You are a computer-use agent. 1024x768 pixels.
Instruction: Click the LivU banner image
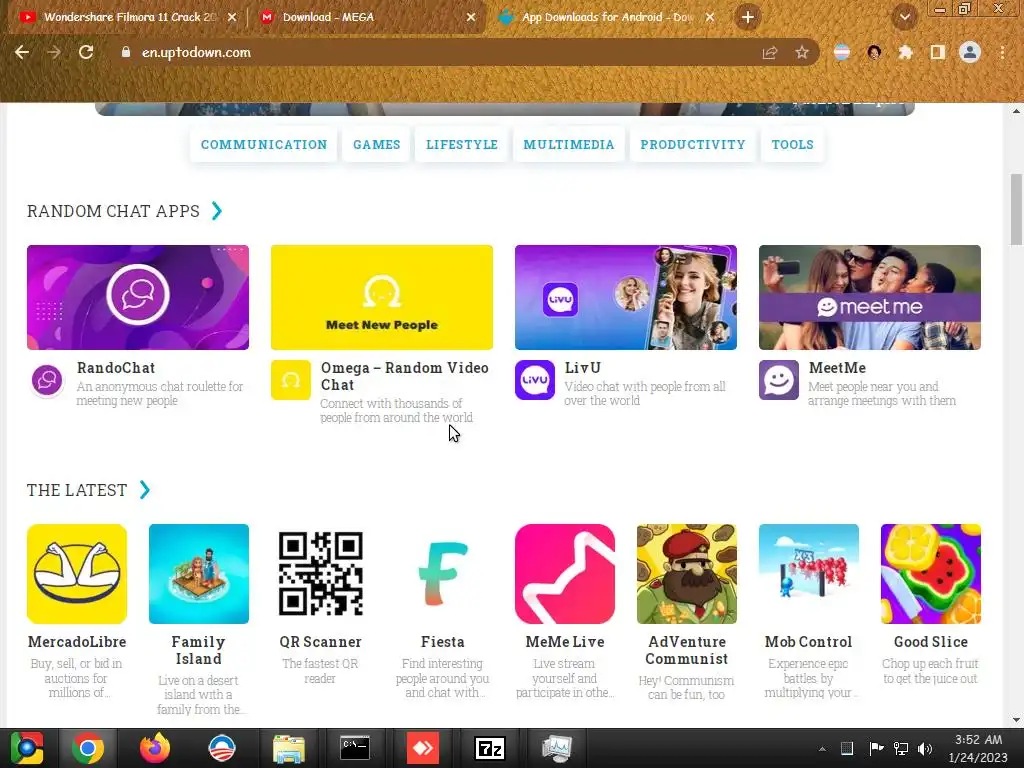[626, 297]
